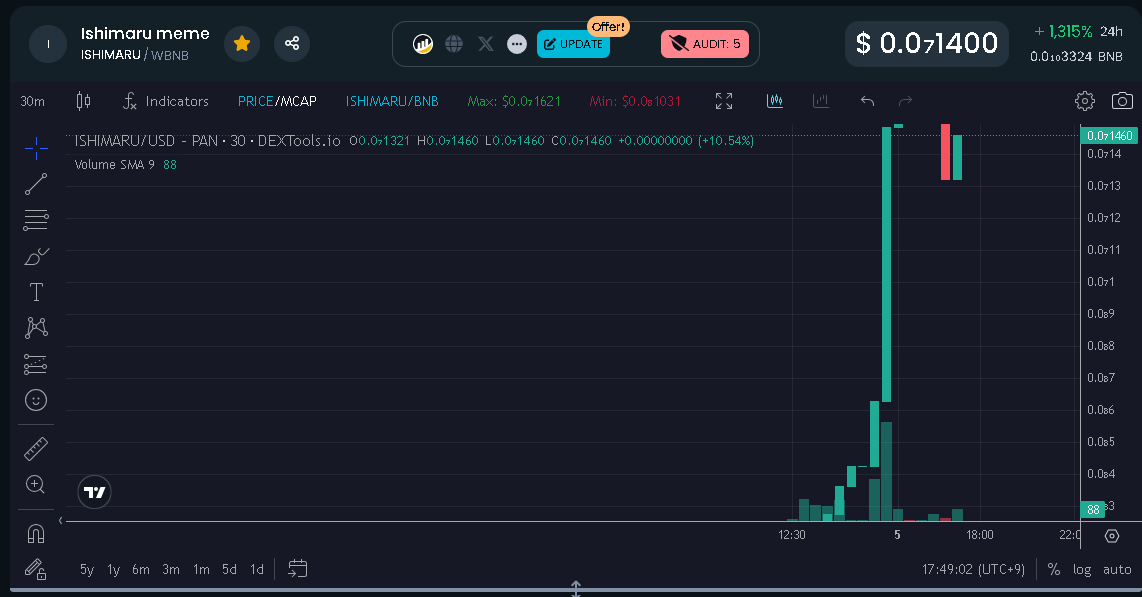Toggle auto scale
This screenshot has height=597, width=1142.
click(x=1117, y=569)
